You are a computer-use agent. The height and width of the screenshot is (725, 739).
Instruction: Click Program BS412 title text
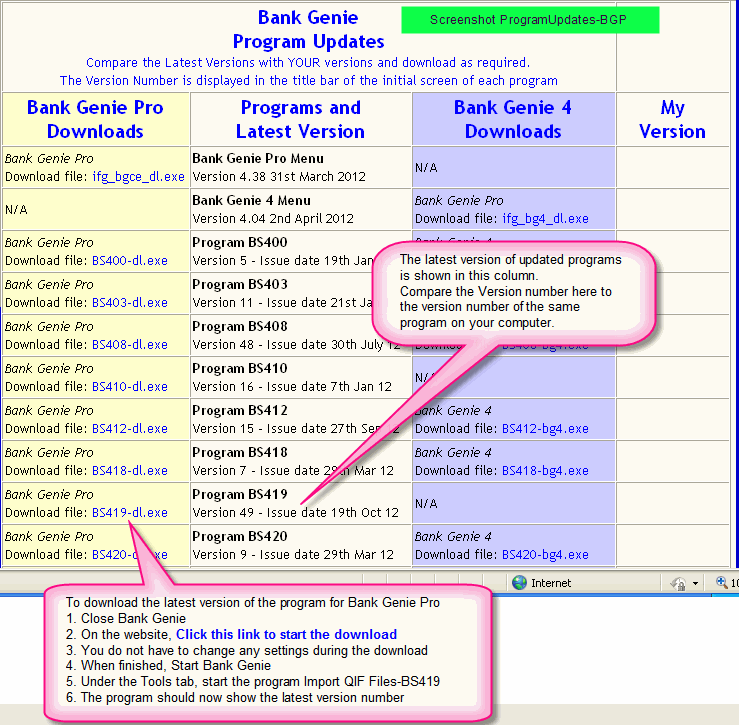(240, 410)
